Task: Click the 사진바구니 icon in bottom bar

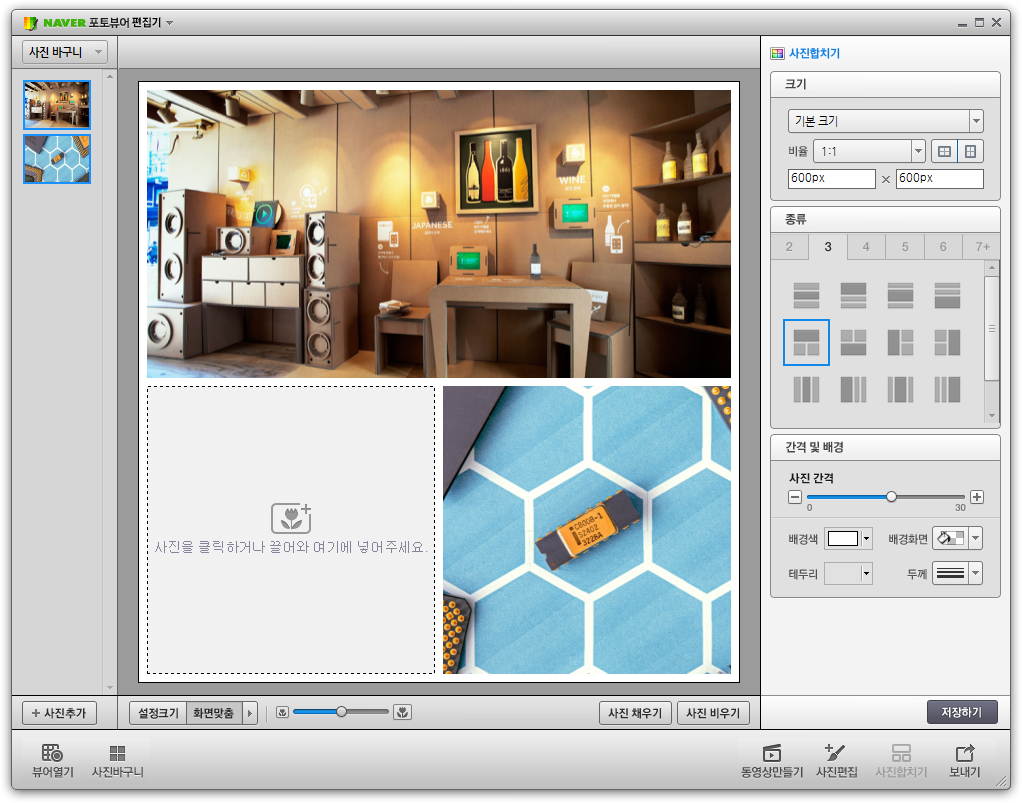Action: (x=117, y=761)
